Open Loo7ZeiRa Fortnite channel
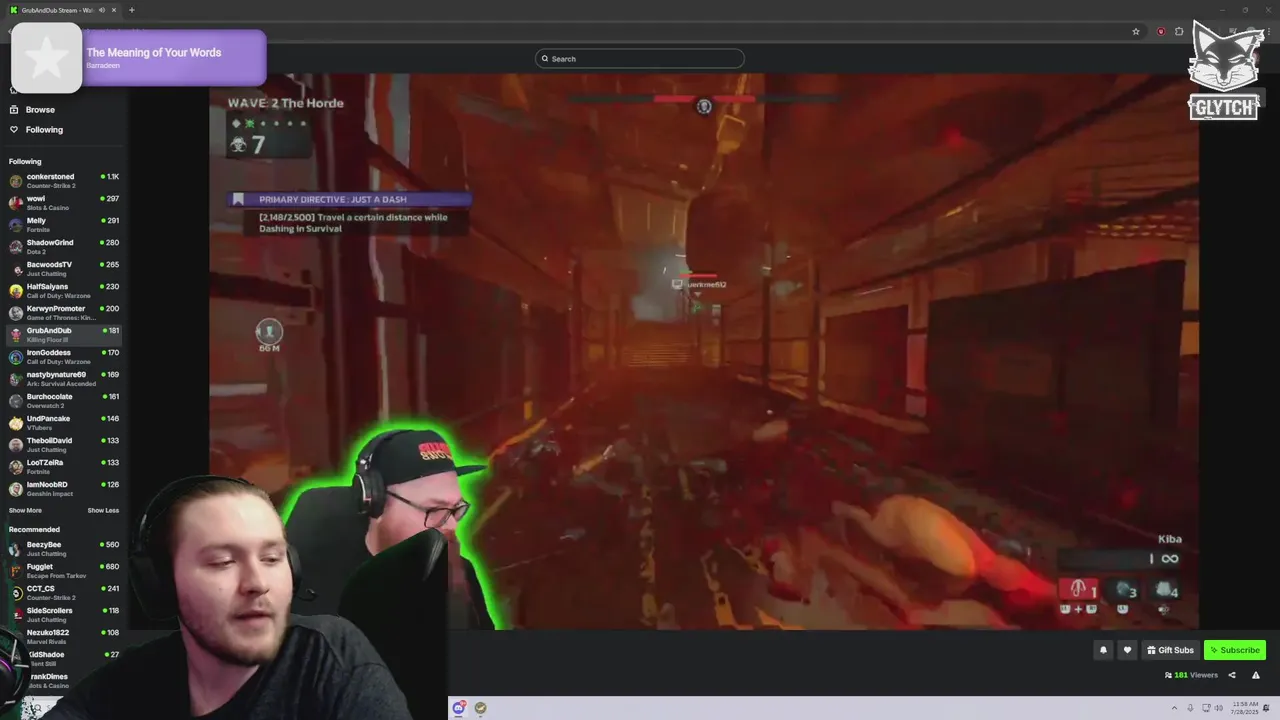The image size is (1280, 720). click(64, 467)
